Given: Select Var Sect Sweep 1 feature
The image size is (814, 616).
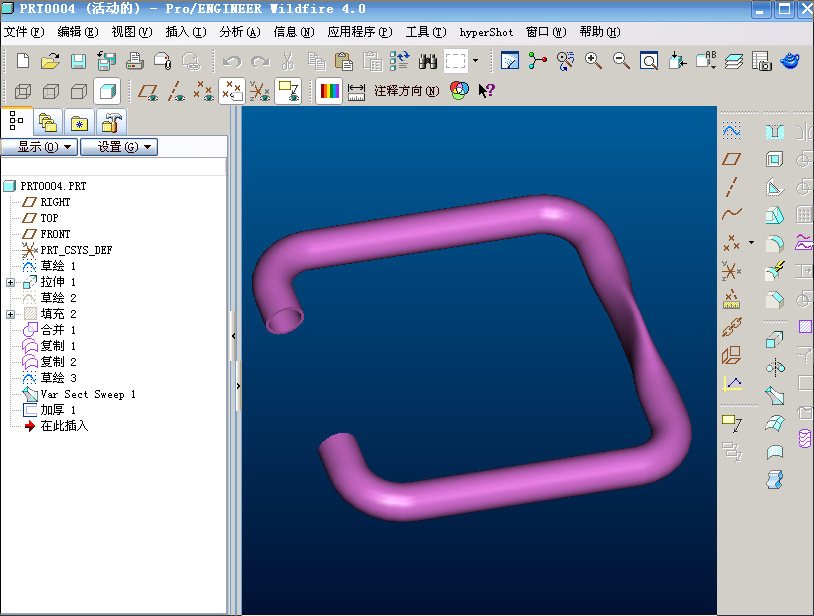Looking at the screenshot, I should 88,394.
